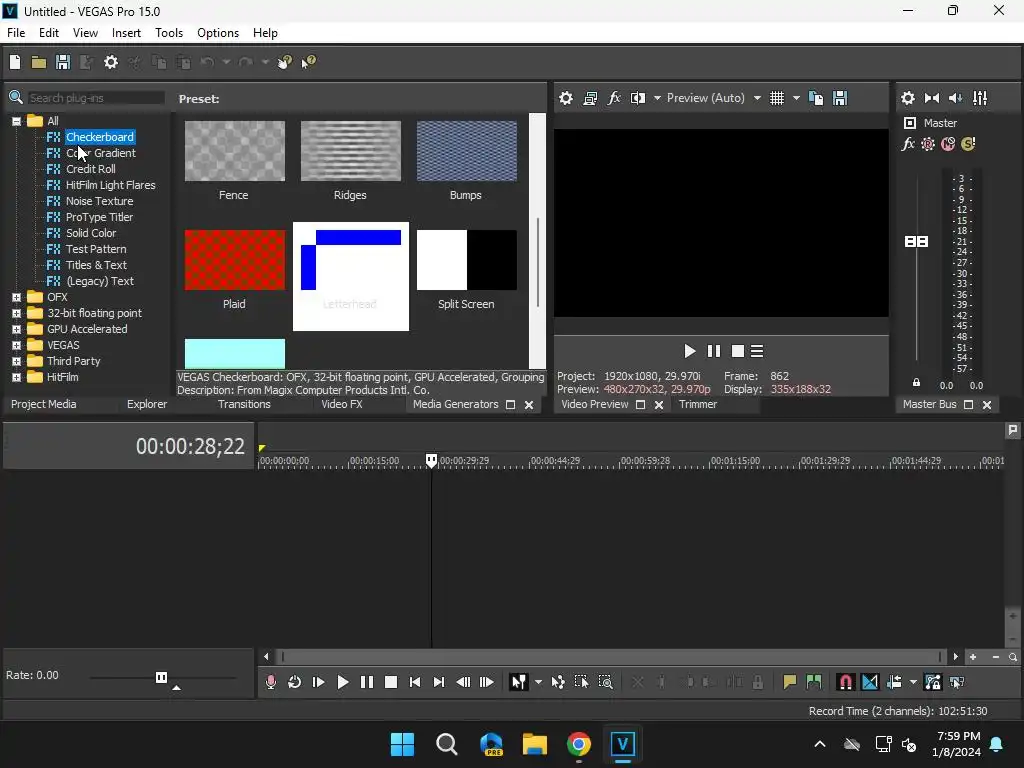Open Master FX button in Master Bus
The width and height of the screenshot is (1024, 768).
pyautogui.click(x=908, y=144)
